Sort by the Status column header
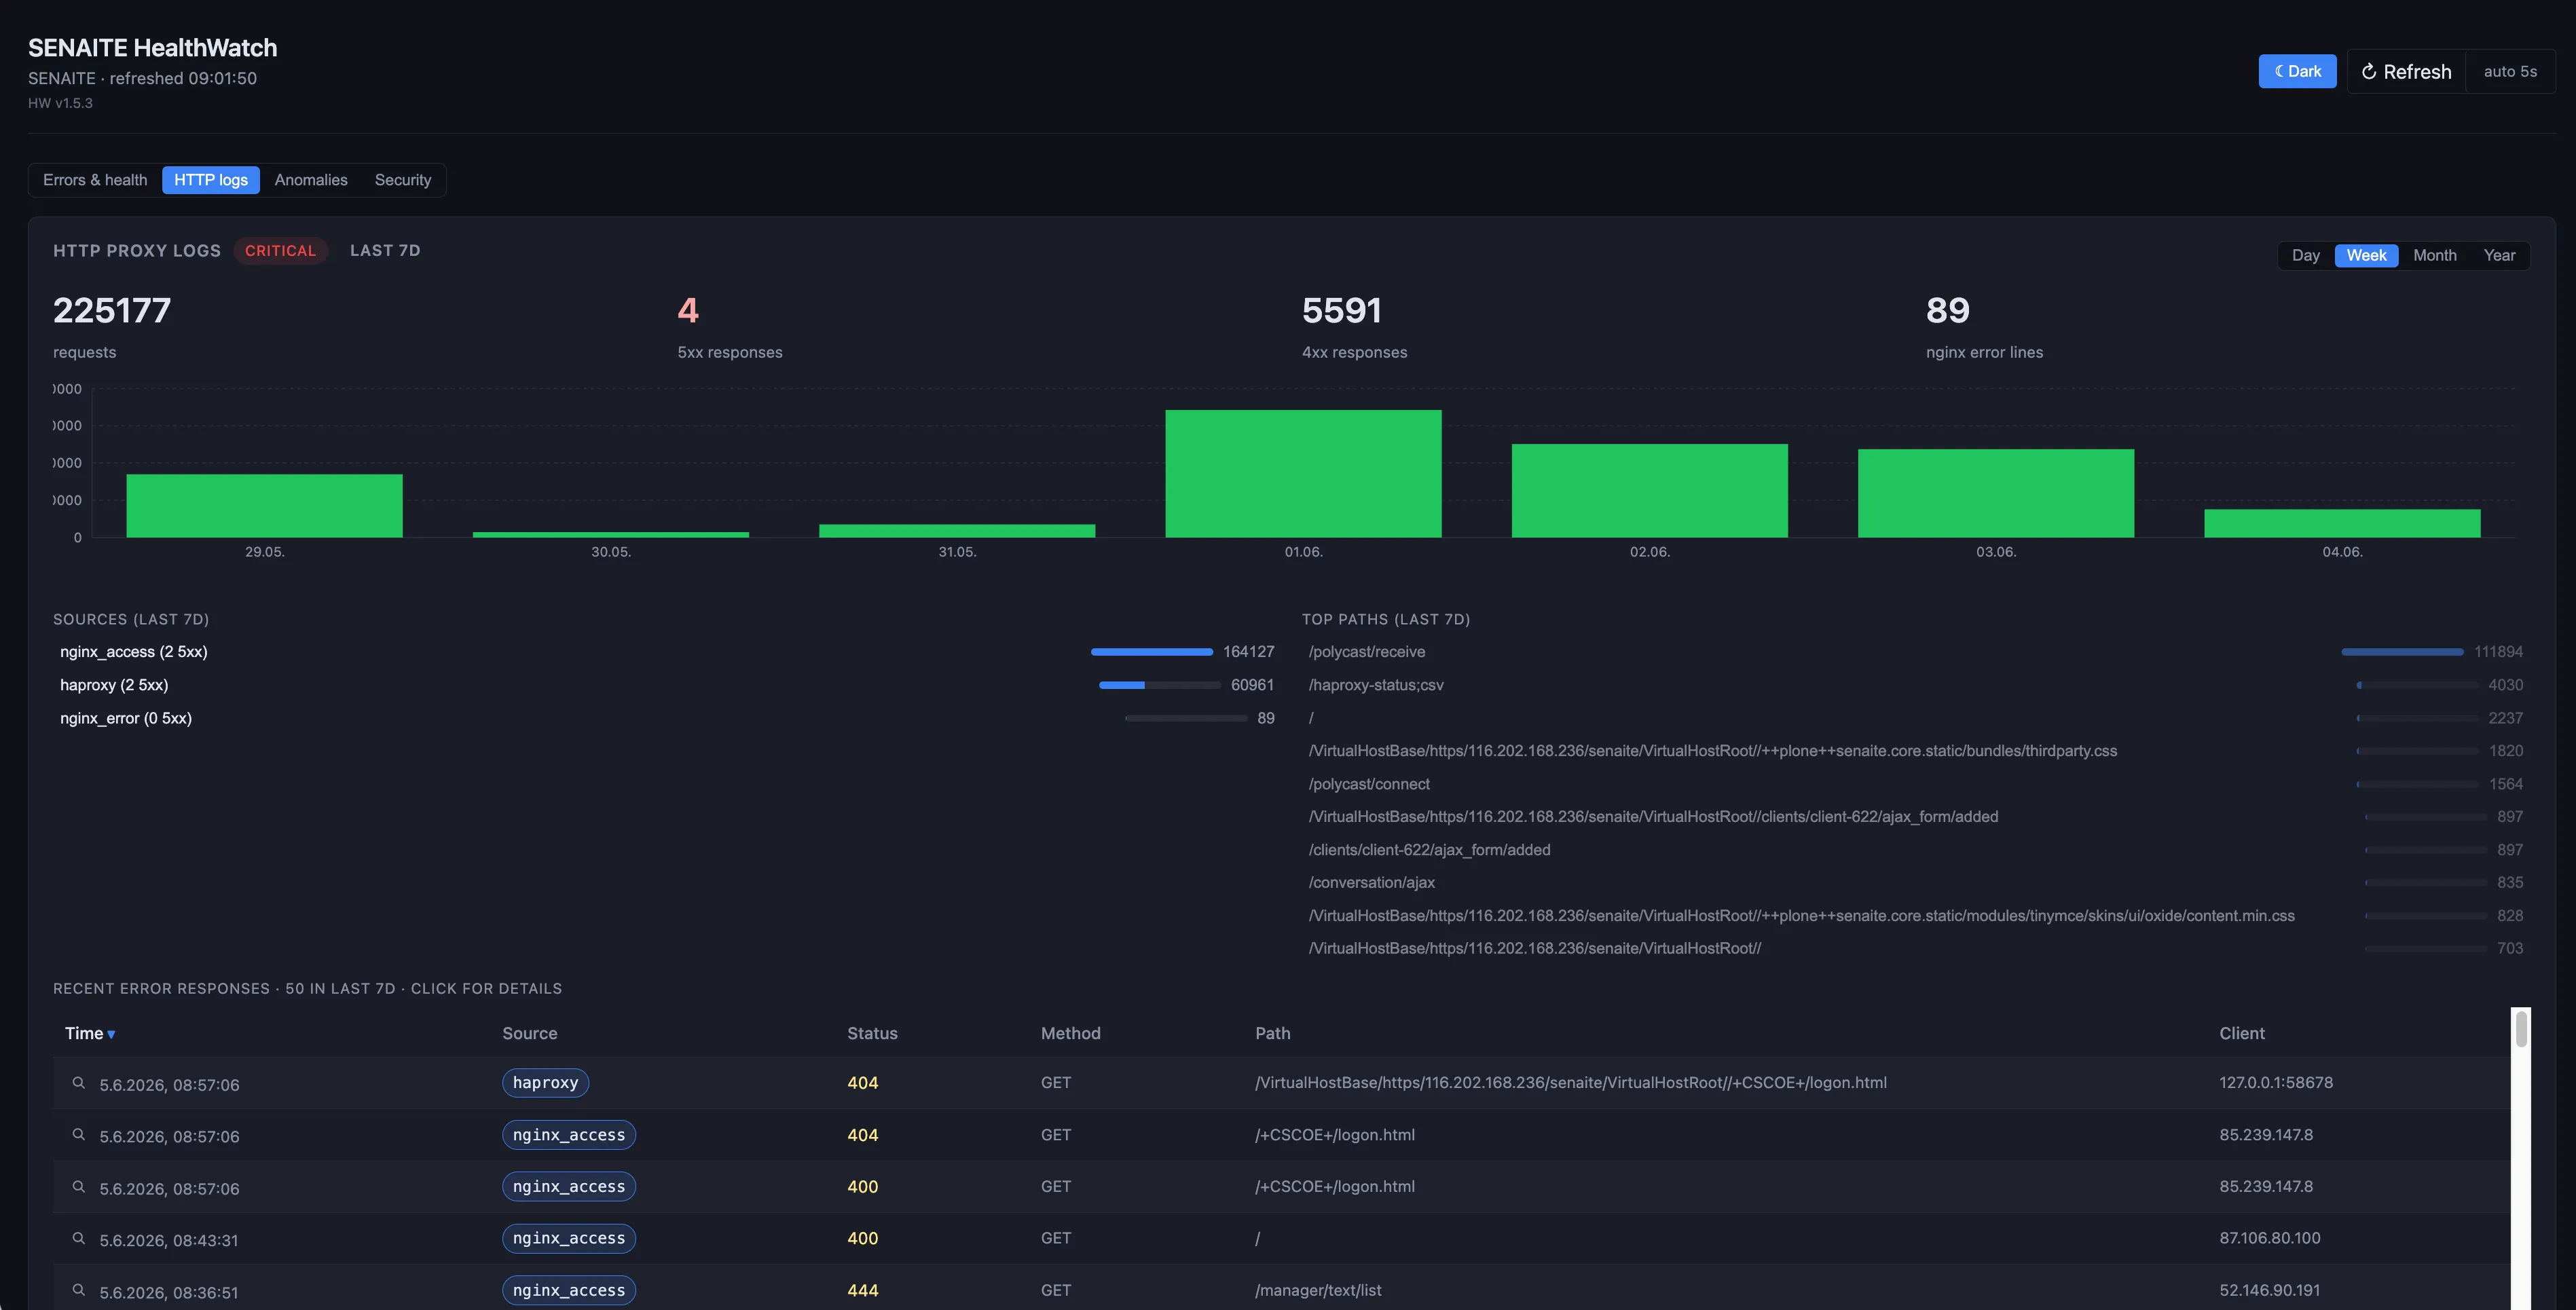2576x1310 pixels. (872, 1033)
